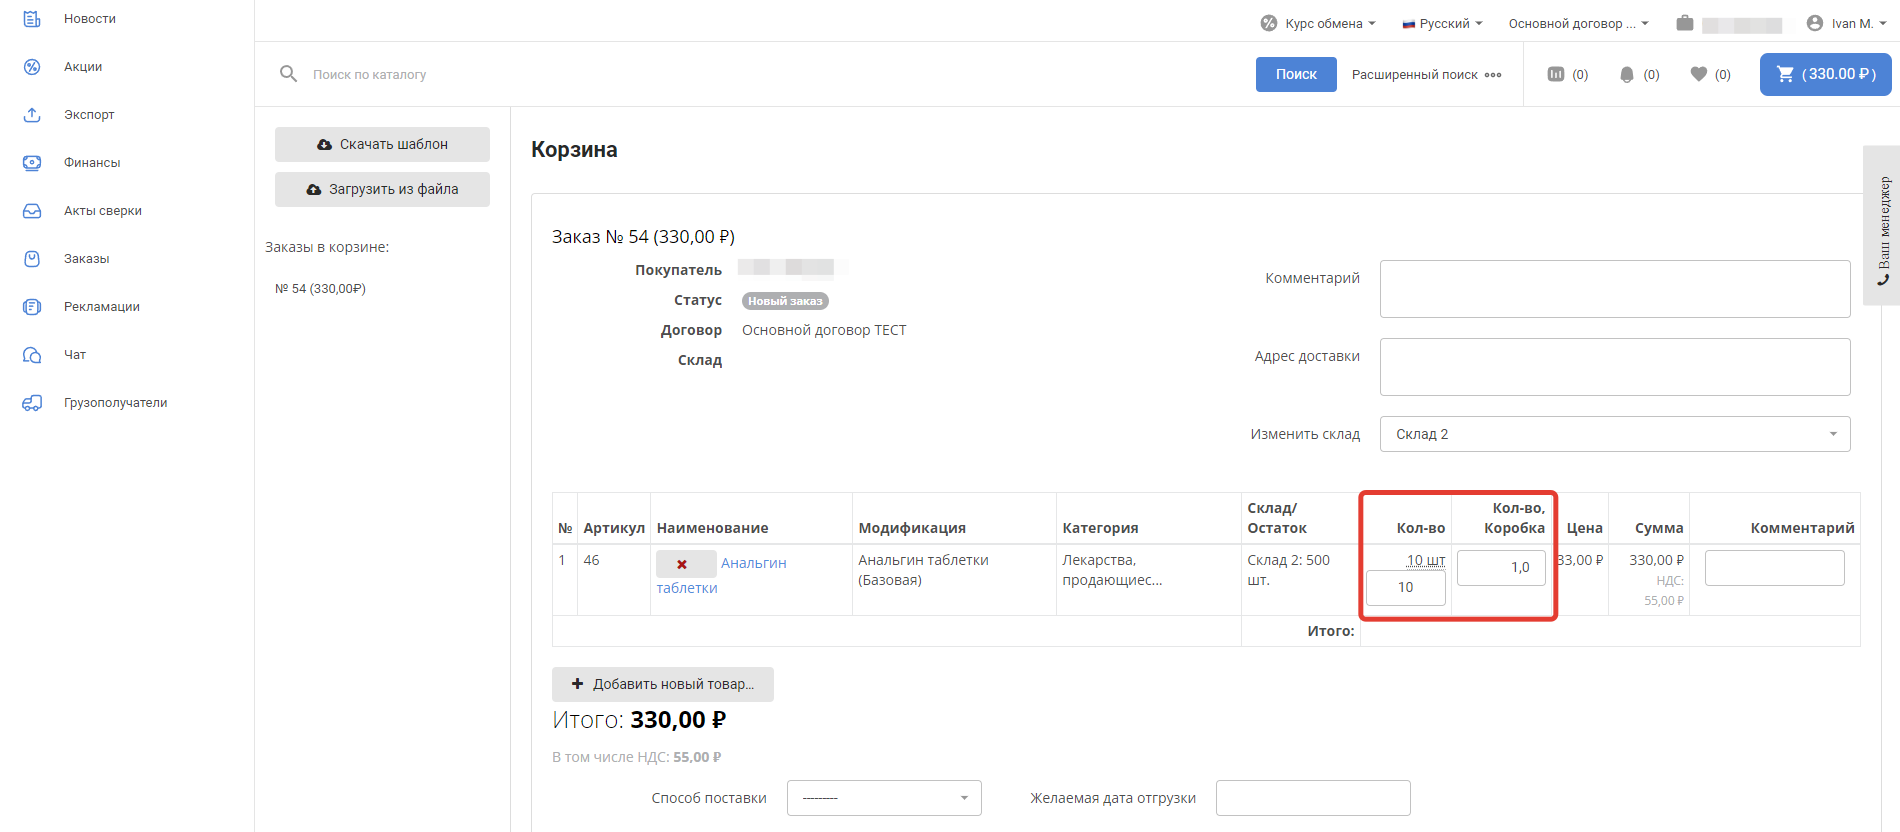Click the shopping cart total button

(1825, 74)
